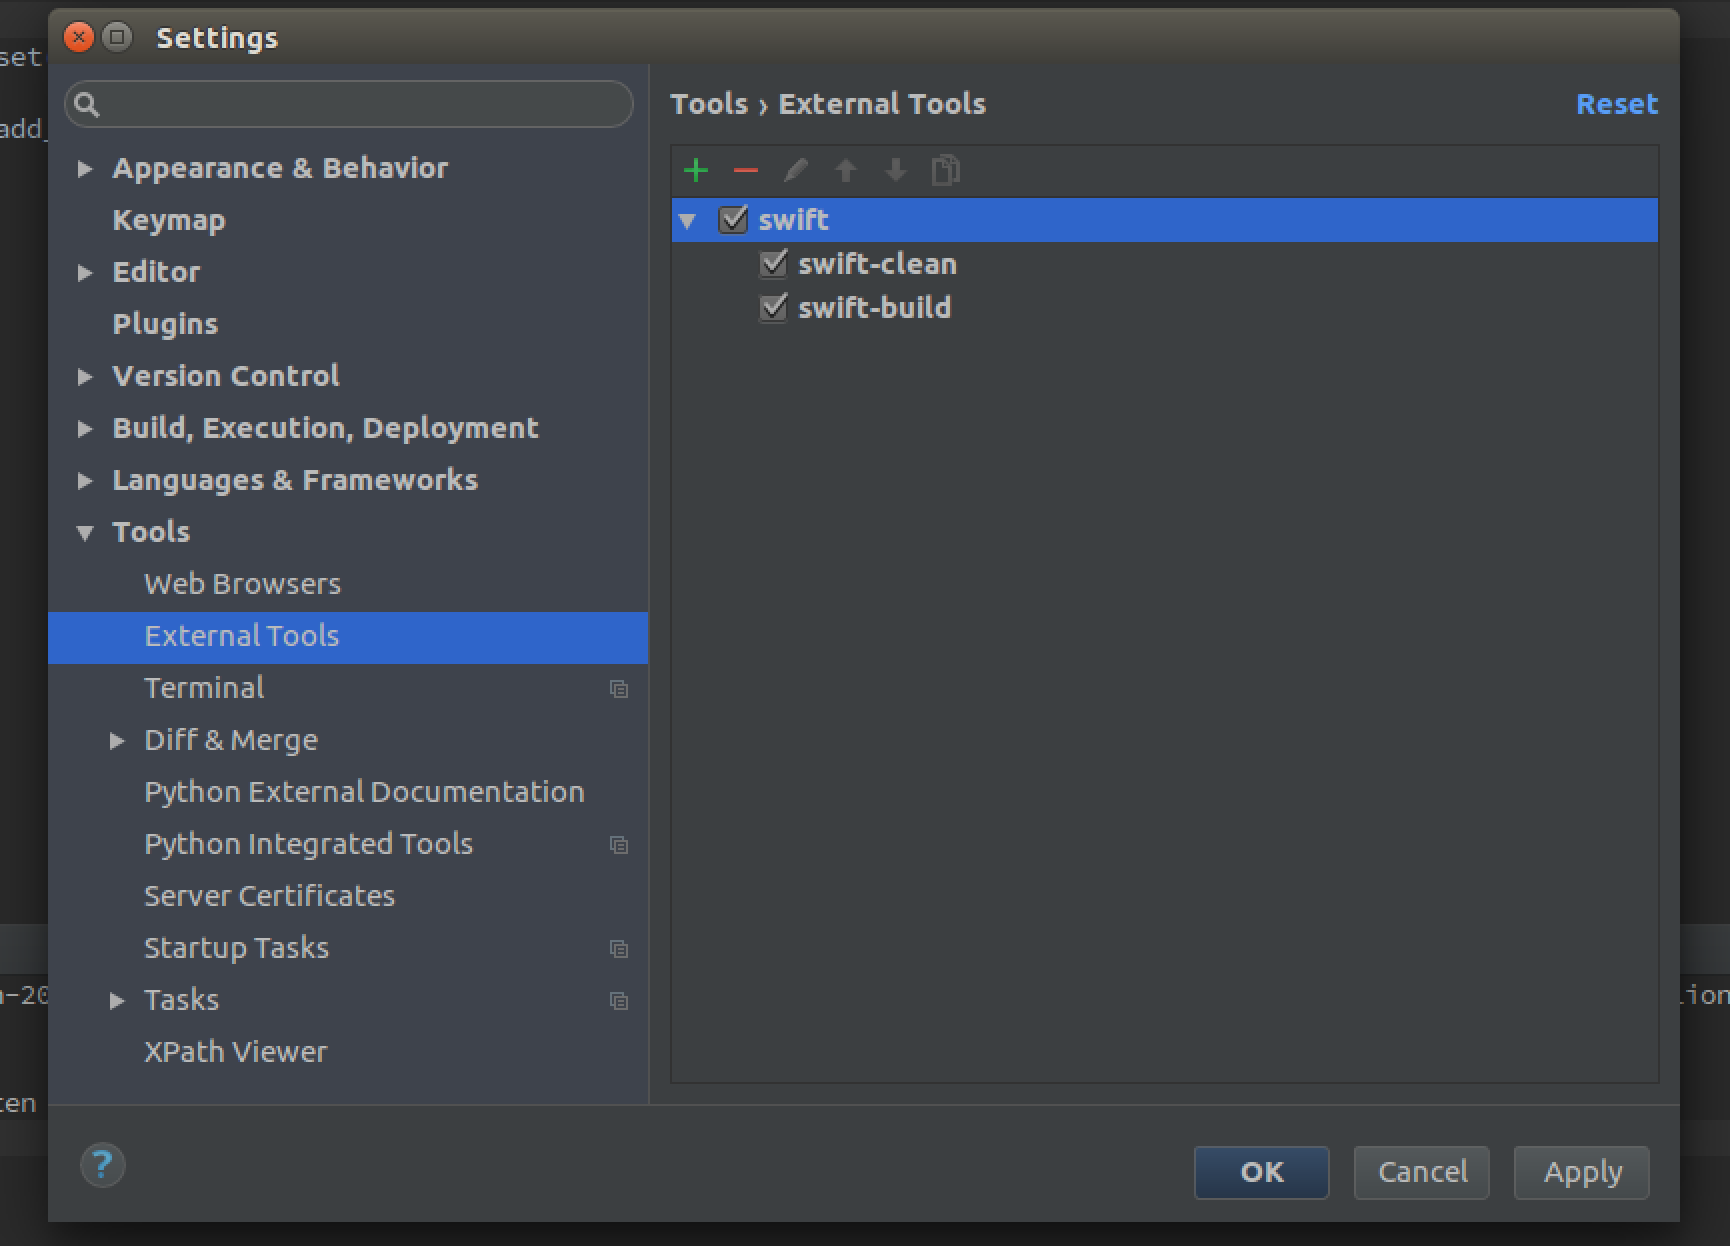Viewport: 1730px width, 1246px height.
Task: Collapse the swift tool group
Action: (x=687, y=221)
